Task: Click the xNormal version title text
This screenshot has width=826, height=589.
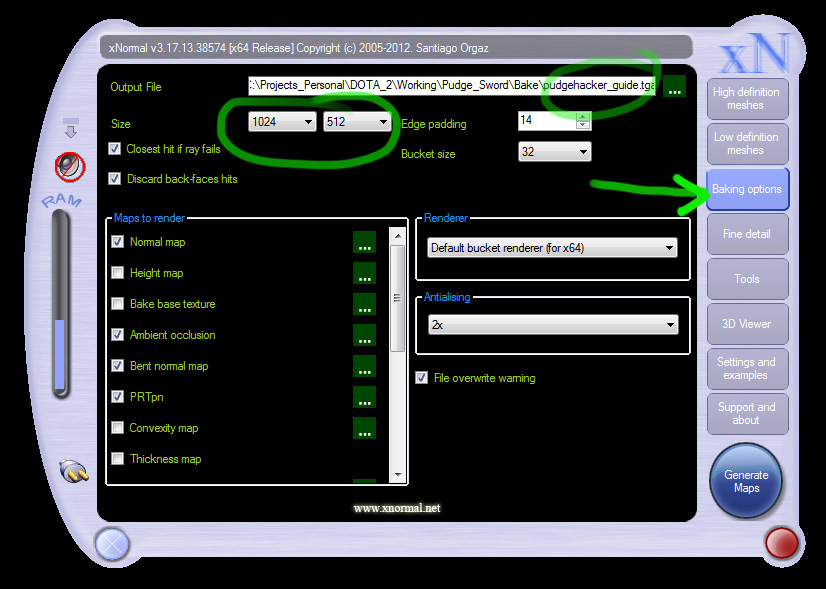Action: pos(298,48)
